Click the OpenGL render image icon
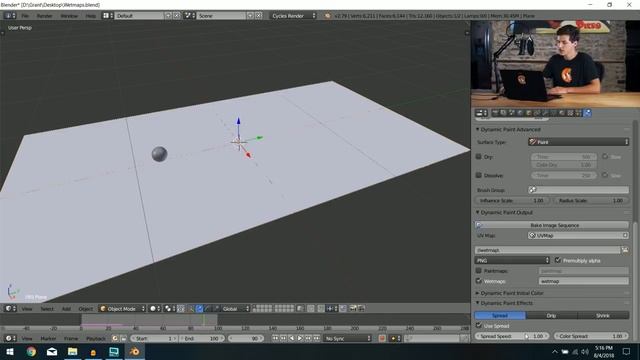Image resolution: width=640 pixels, height=360 pixels. [353, 309]
